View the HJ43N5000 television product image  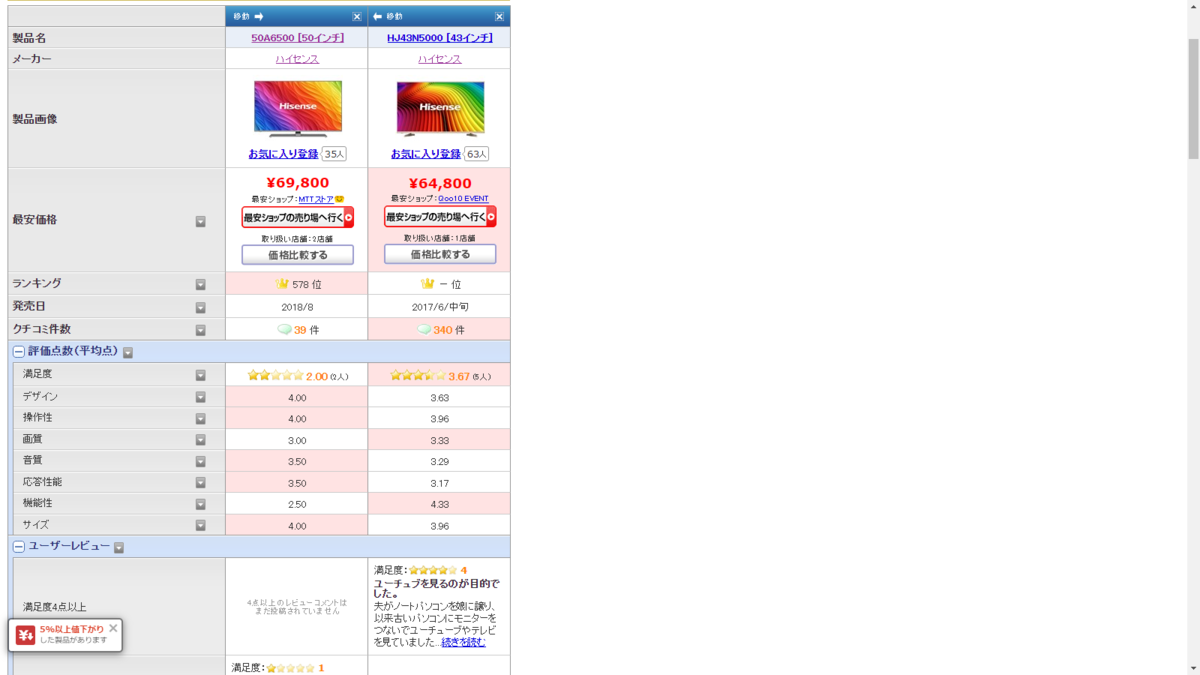pos(440,108)
